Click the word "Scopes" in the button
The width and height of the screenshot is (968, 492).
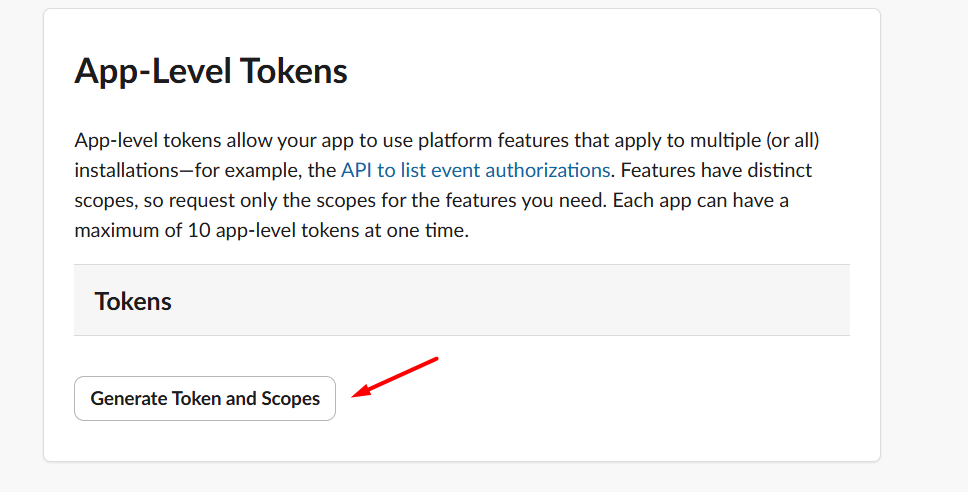[x=290, y=398]
